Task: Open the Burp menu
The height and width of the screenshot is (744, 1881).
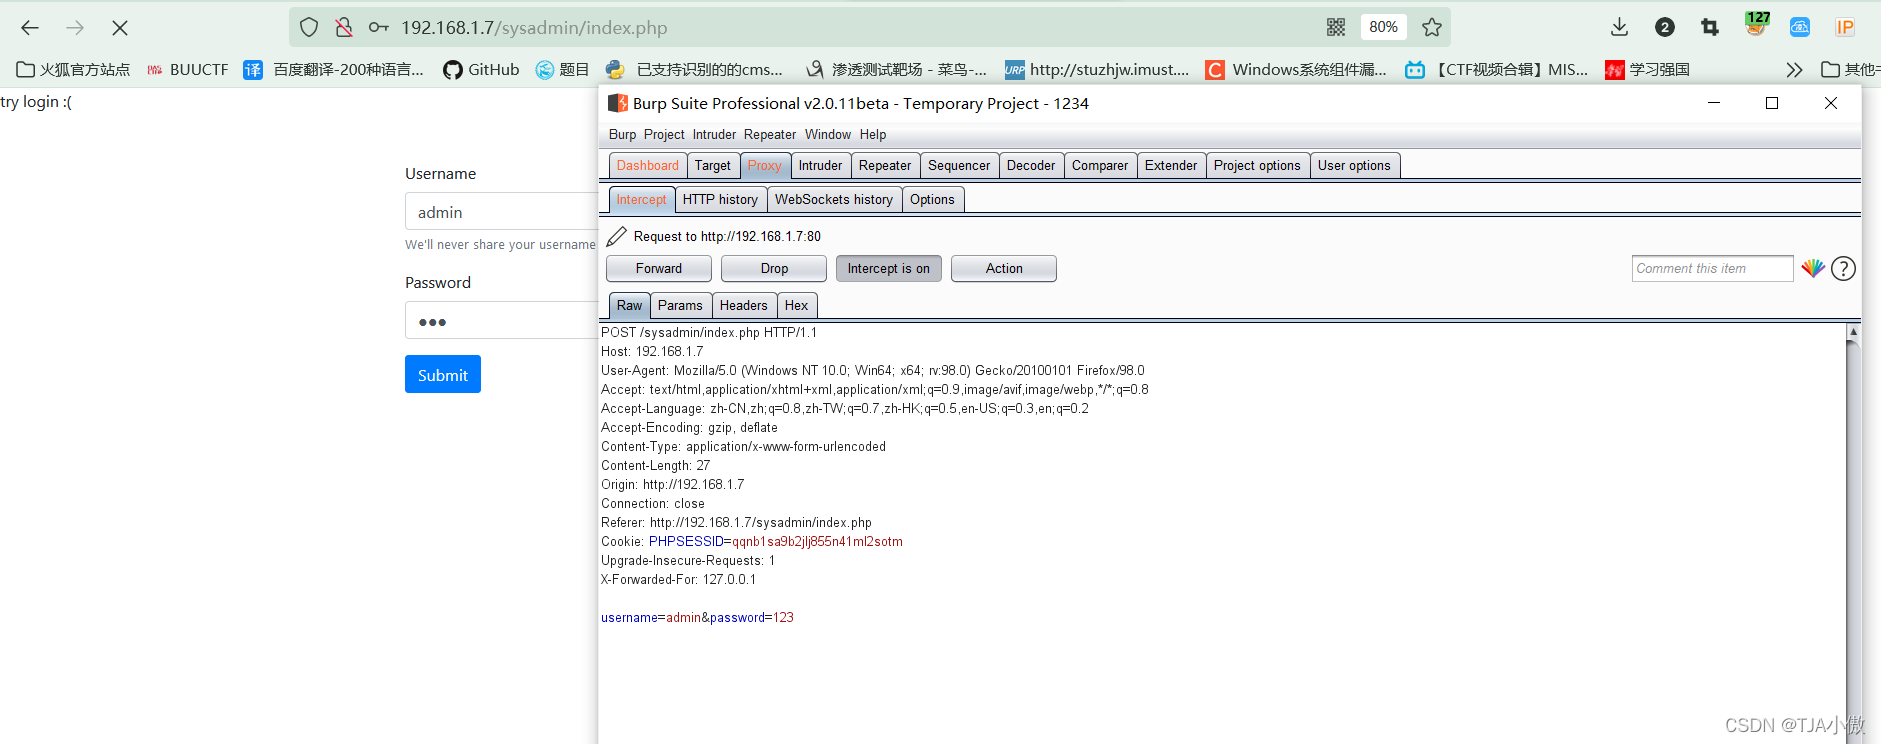Action: point(622,135)
